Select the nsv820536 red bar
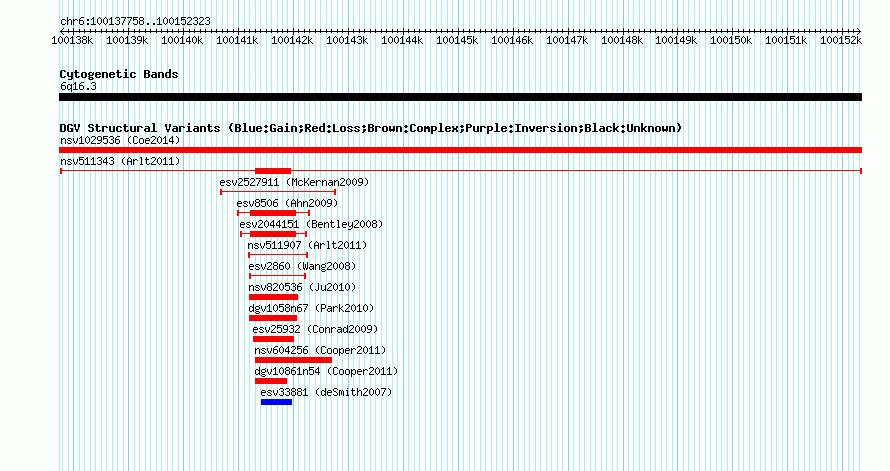Screen dimensions: 890x471 pos(274,297)
